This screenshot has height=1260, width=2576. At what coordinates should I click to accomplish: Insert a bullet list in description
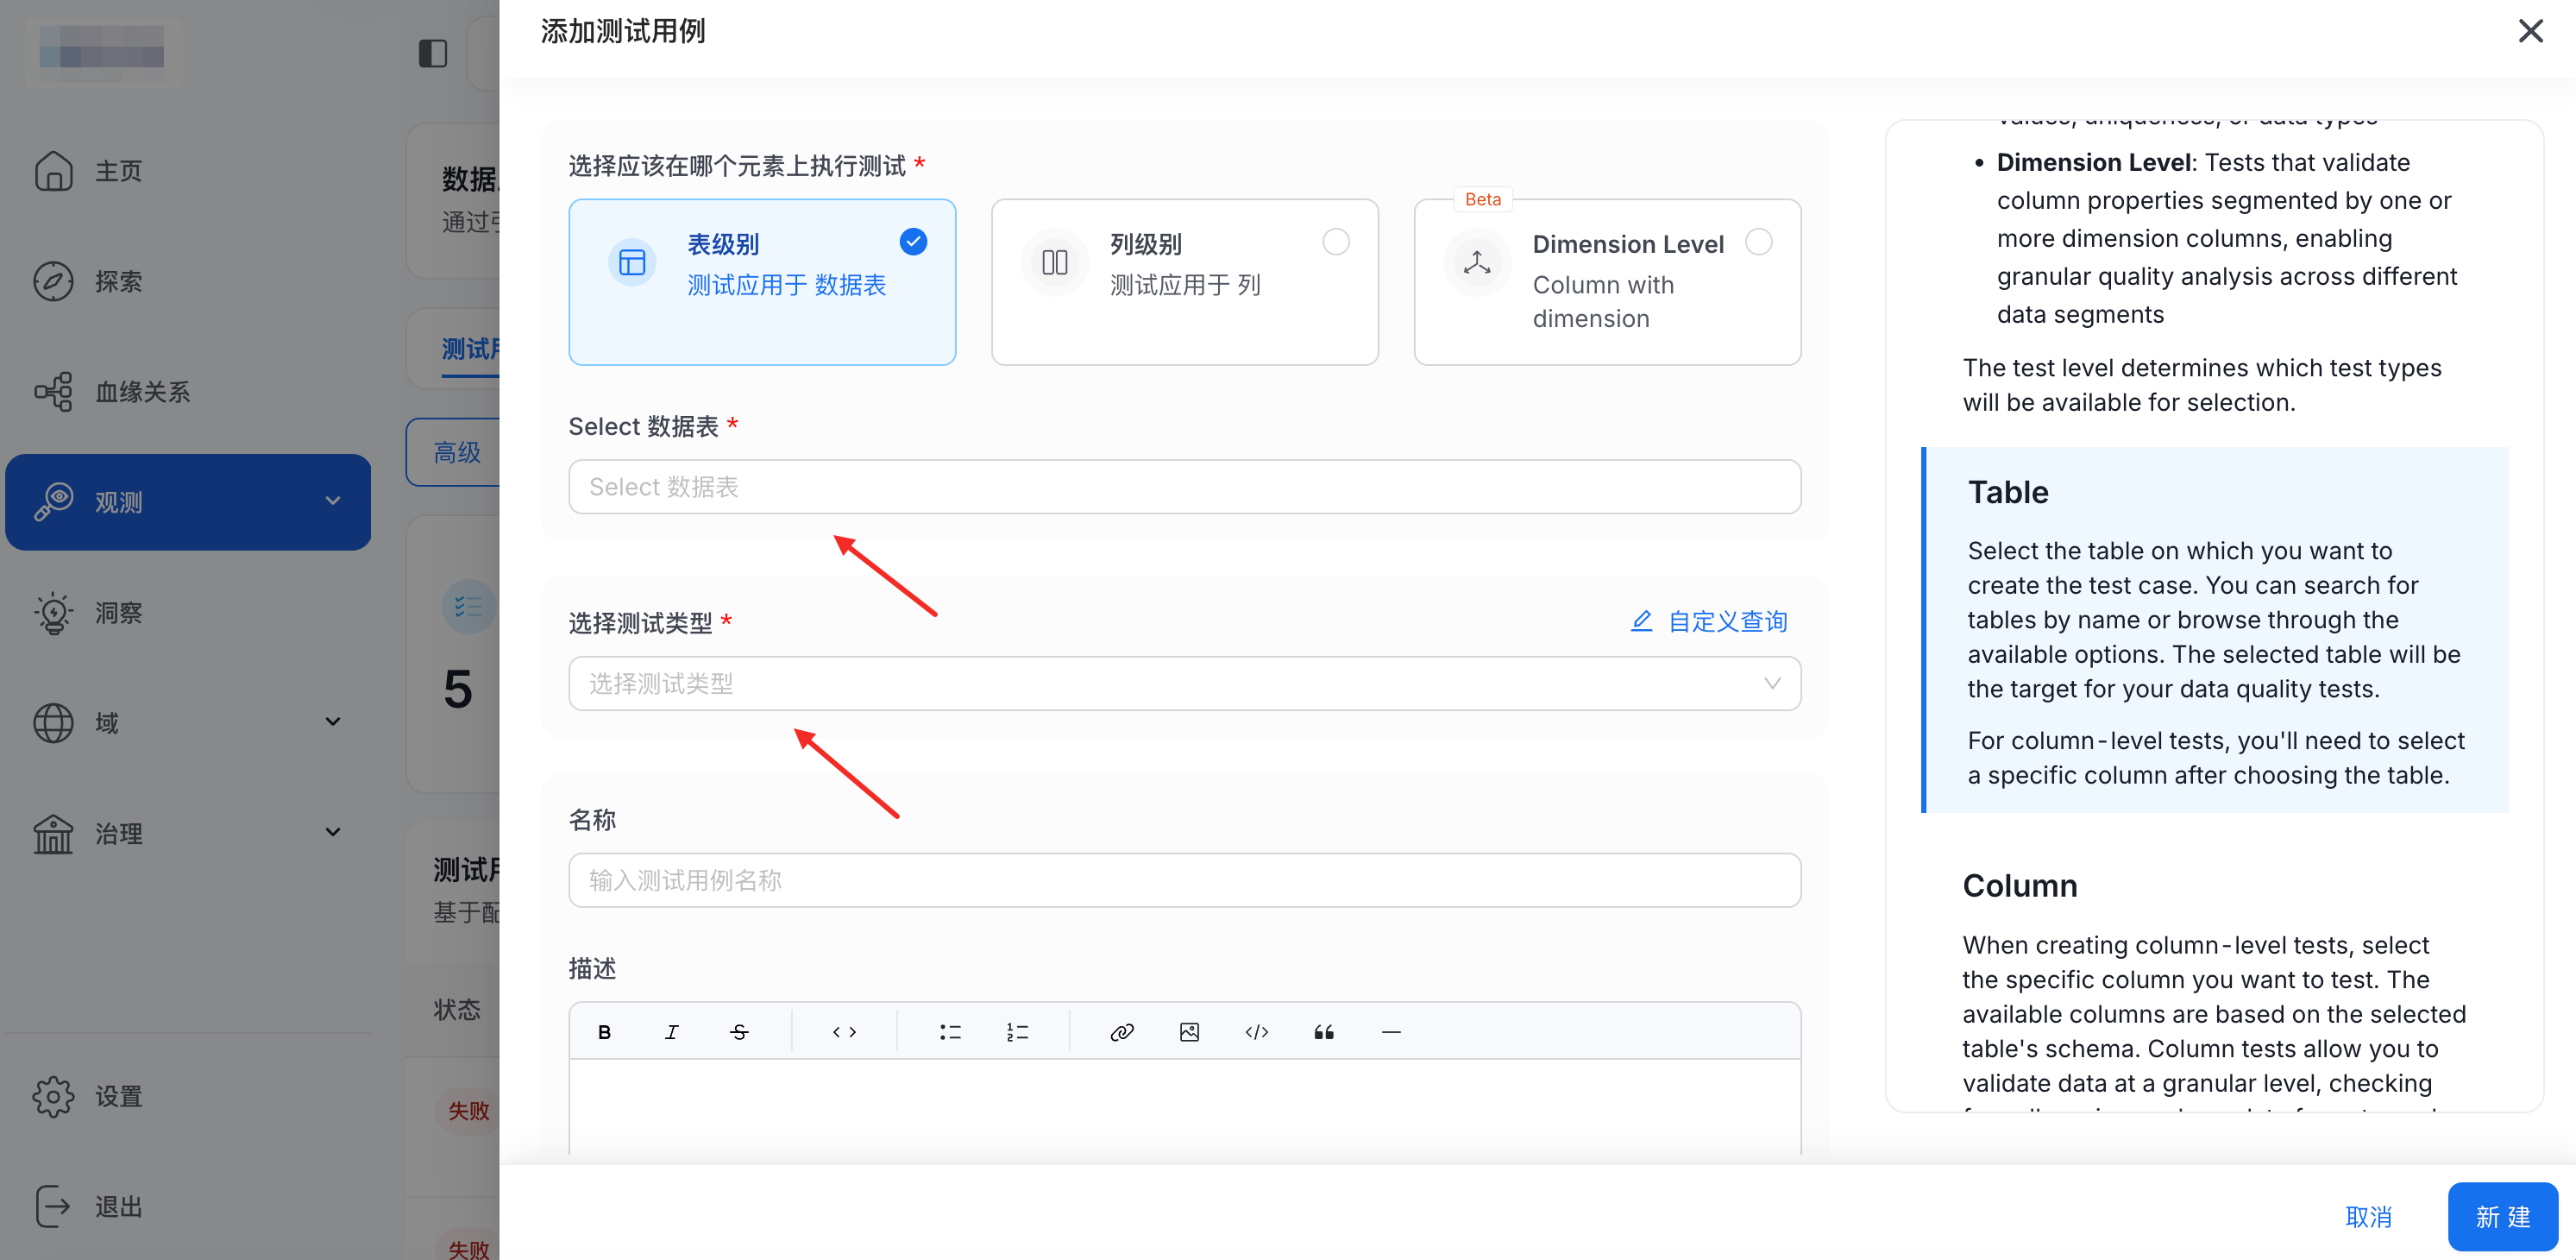pos(950,1032)
